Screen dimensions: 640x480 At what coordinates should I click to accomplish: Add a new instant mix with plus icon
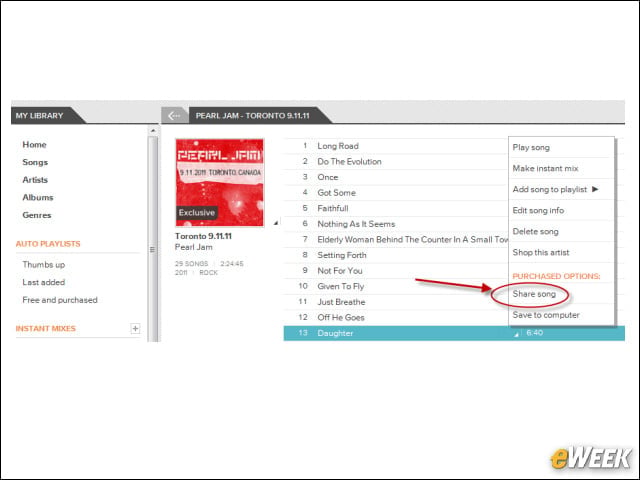click(135, 328)
